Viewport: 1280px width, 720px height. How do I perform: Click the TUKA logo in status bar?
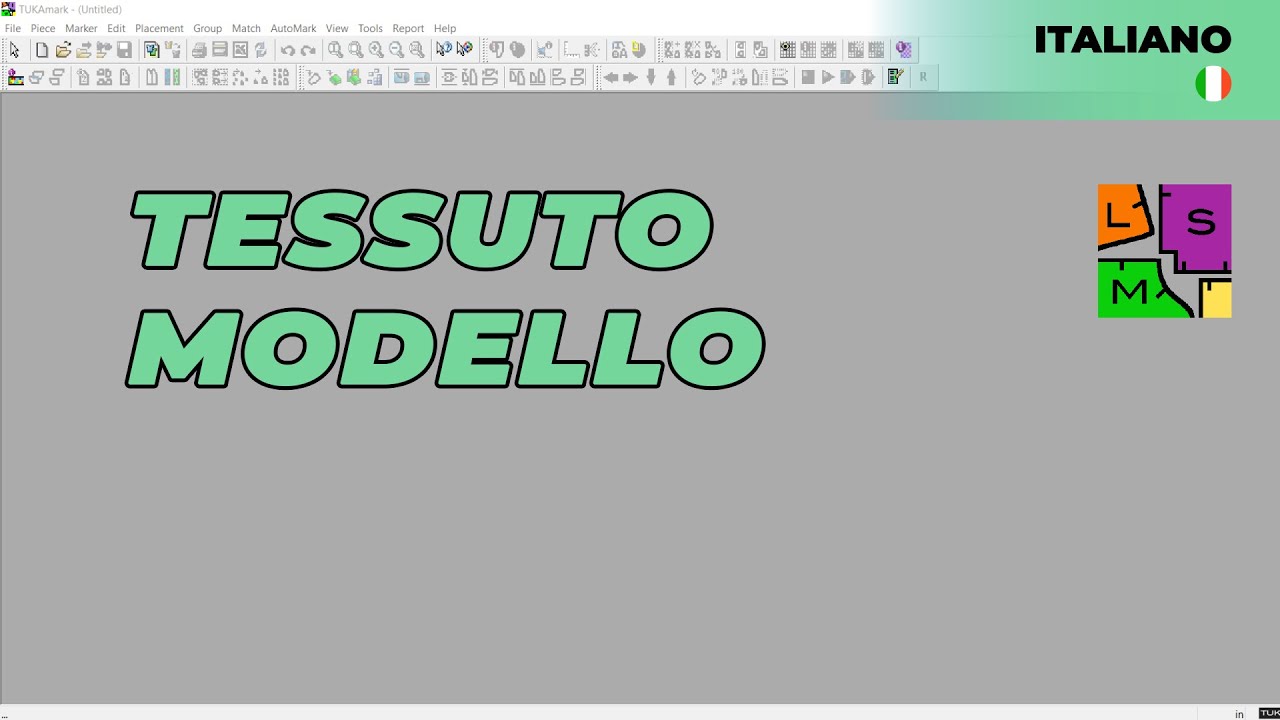1269,714
